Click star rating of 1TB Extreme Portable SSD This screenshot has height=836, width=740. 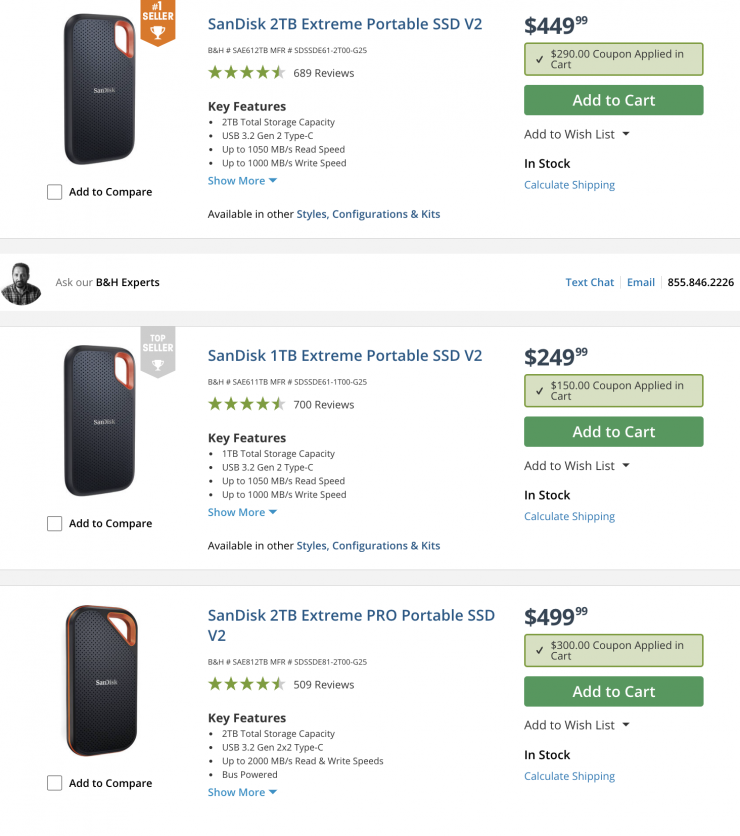(246, 405)
